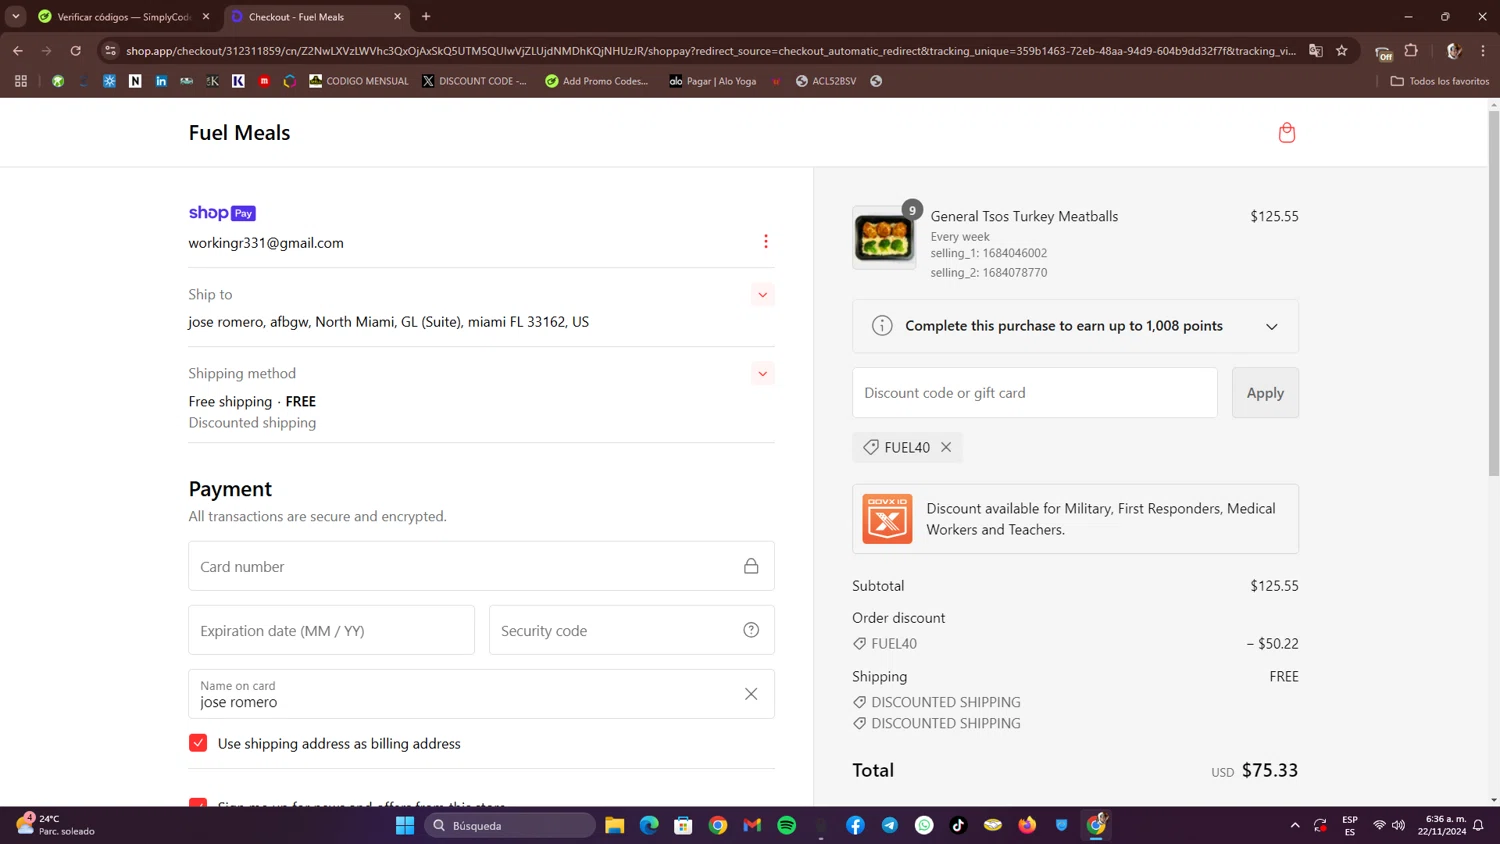This screenshot has width=1500, height=844.
Task: Open the LinkedIn bookmark icon
Action: 161,81
